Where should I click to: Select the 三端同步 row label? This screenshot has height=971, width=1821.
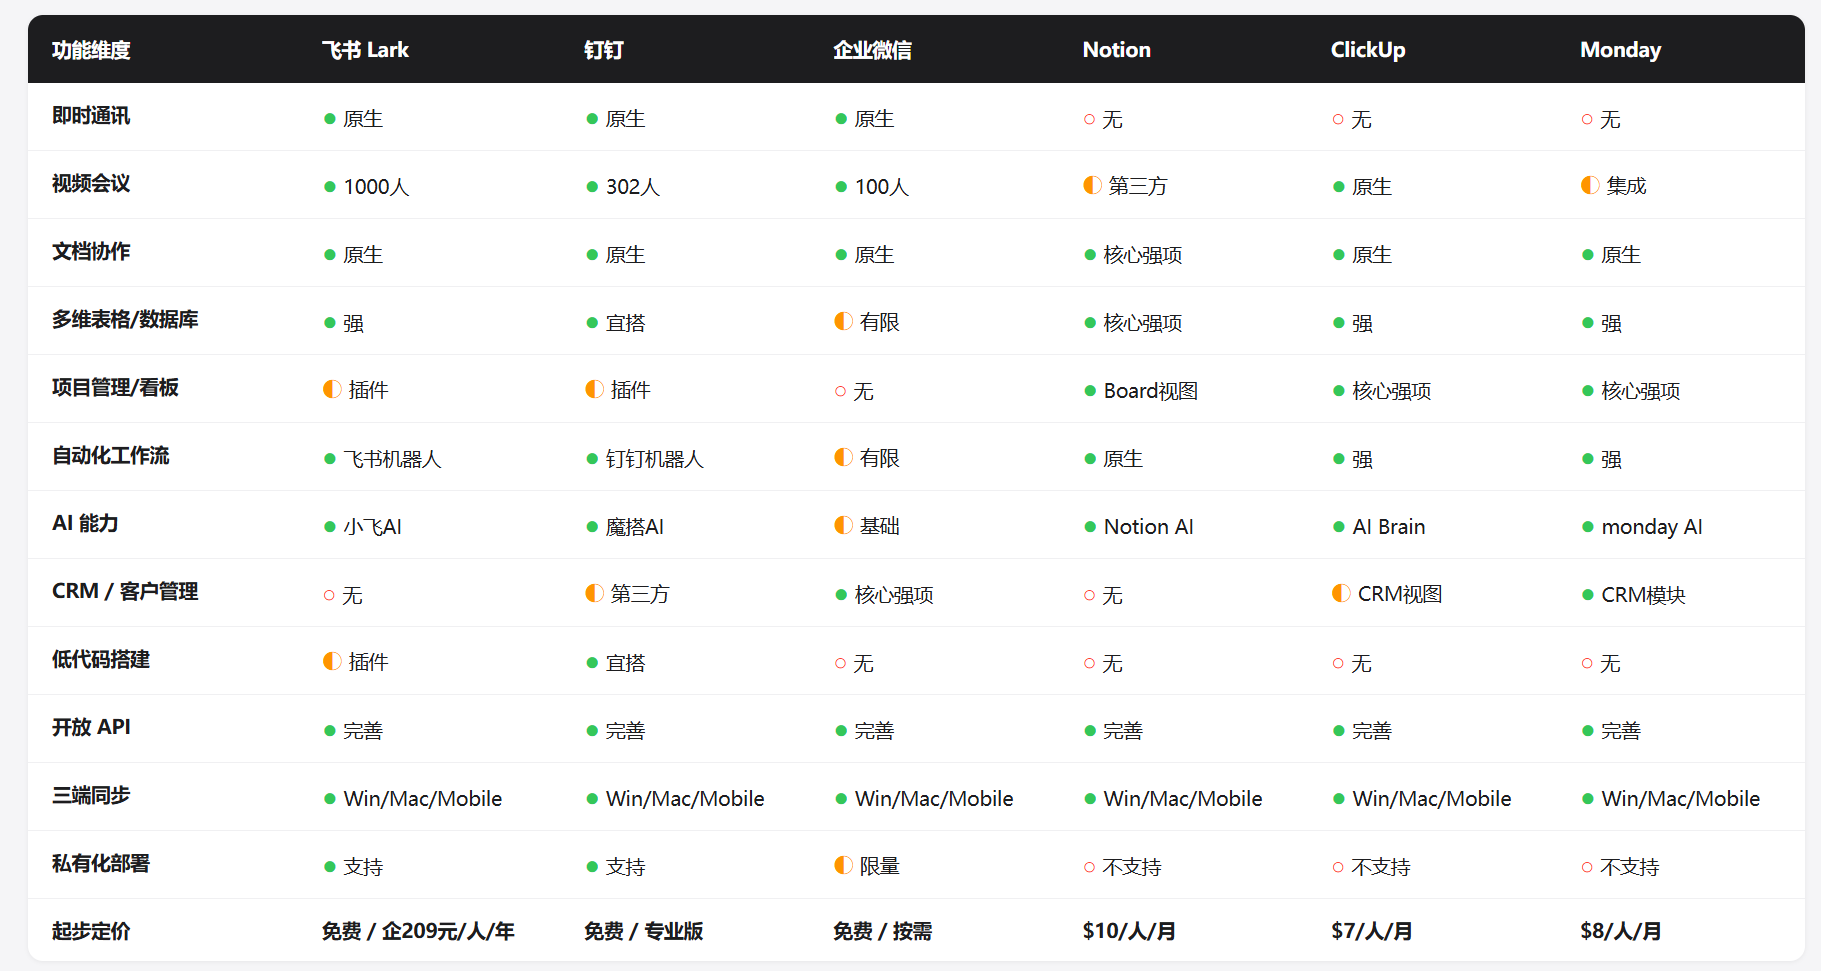(x=91, y=796)
